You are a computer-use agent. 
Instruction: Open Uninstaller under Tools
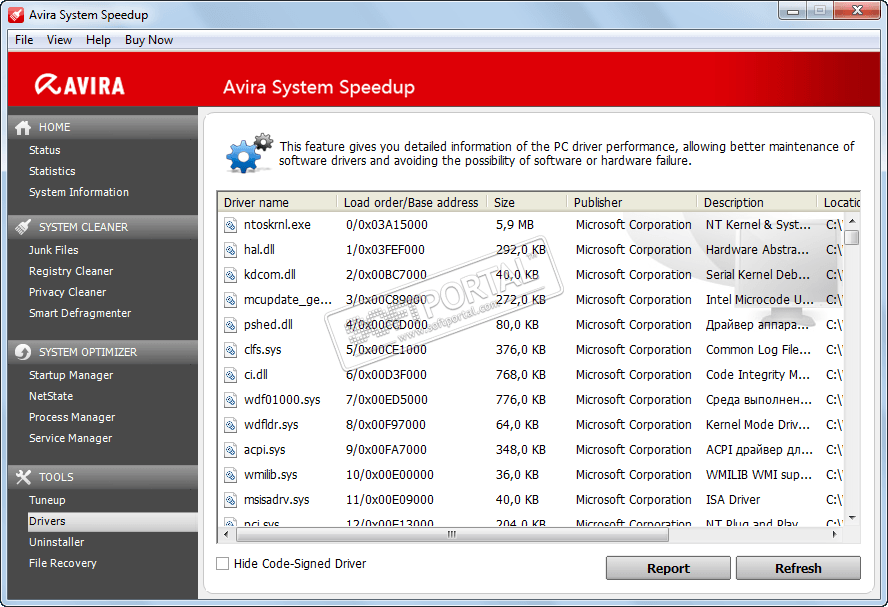57,542
